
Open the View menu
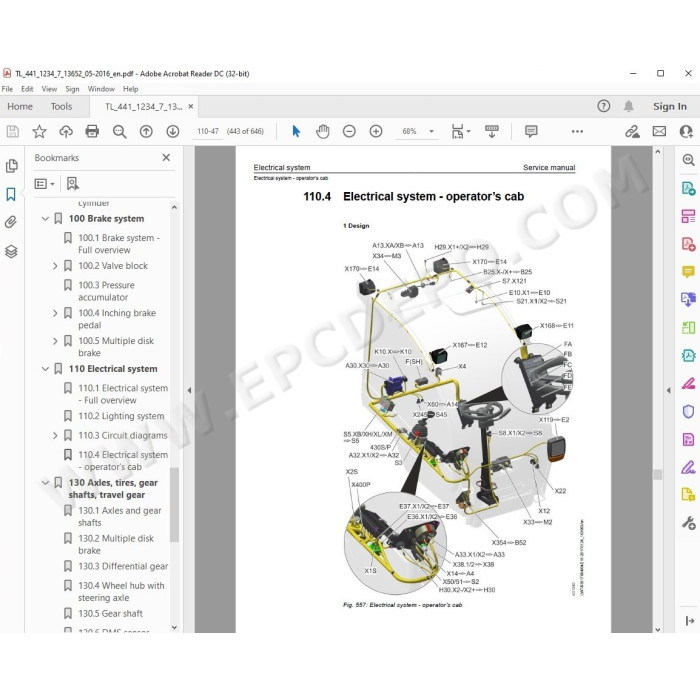click(49, 89)
